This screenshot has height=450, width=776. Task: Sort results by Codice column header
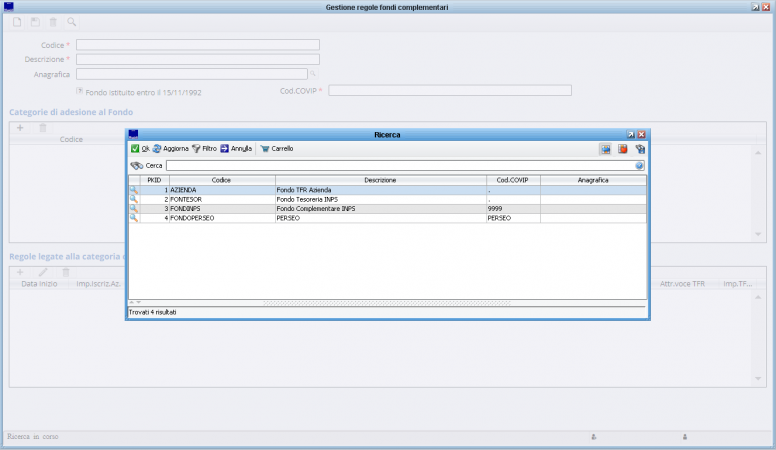(221, 180)
